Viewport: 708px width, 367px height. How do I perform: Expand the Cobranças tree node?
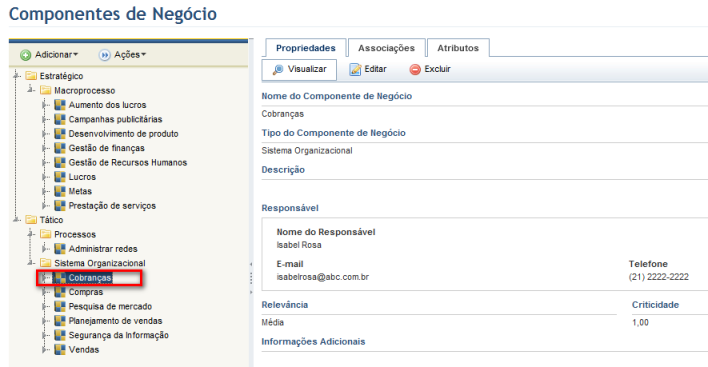[x=45, y=278]
